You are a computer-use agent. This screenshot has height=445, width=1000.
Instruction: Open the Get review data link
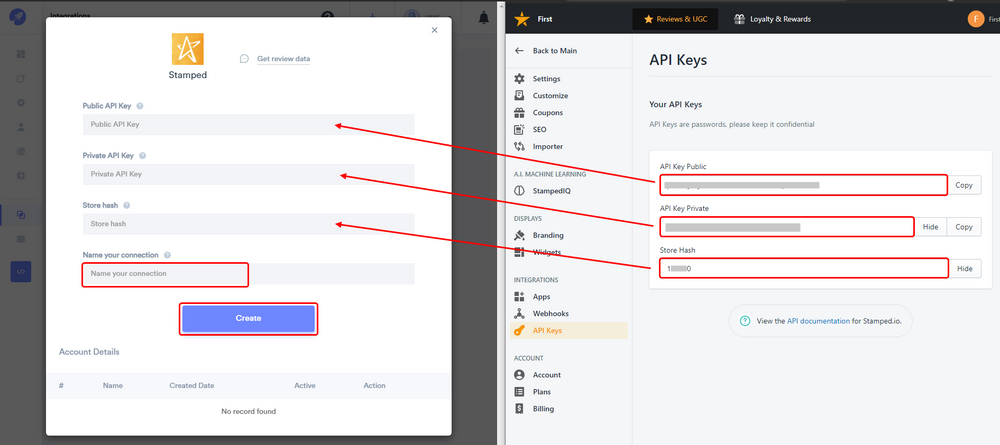pos(284,59)
